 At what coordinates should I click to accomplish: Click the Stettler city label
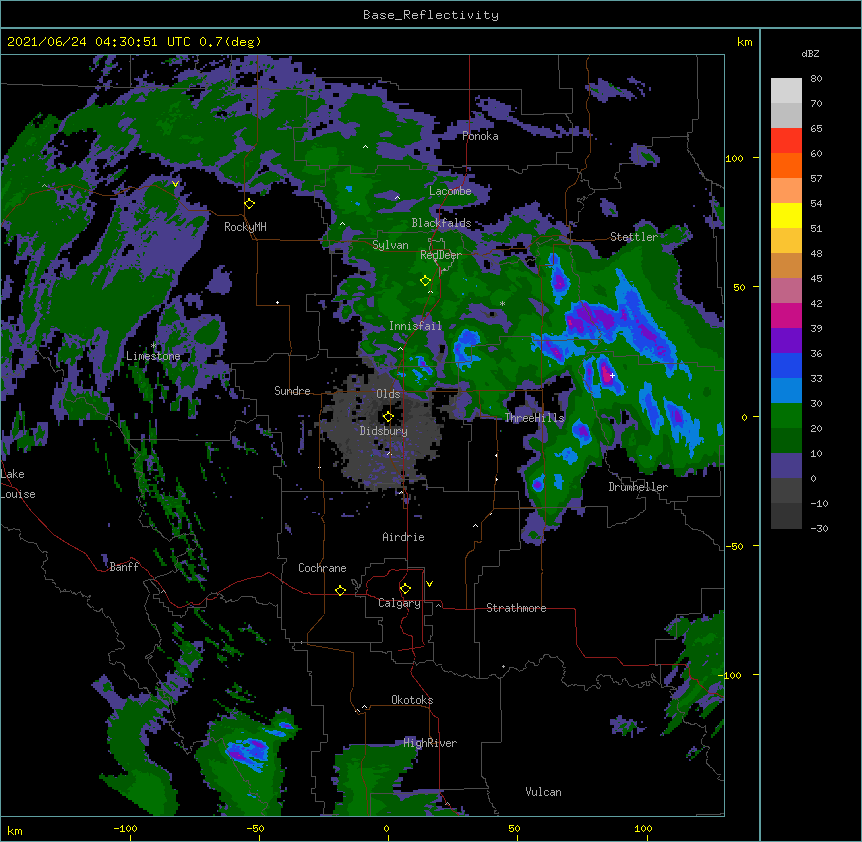coord(634,237)
